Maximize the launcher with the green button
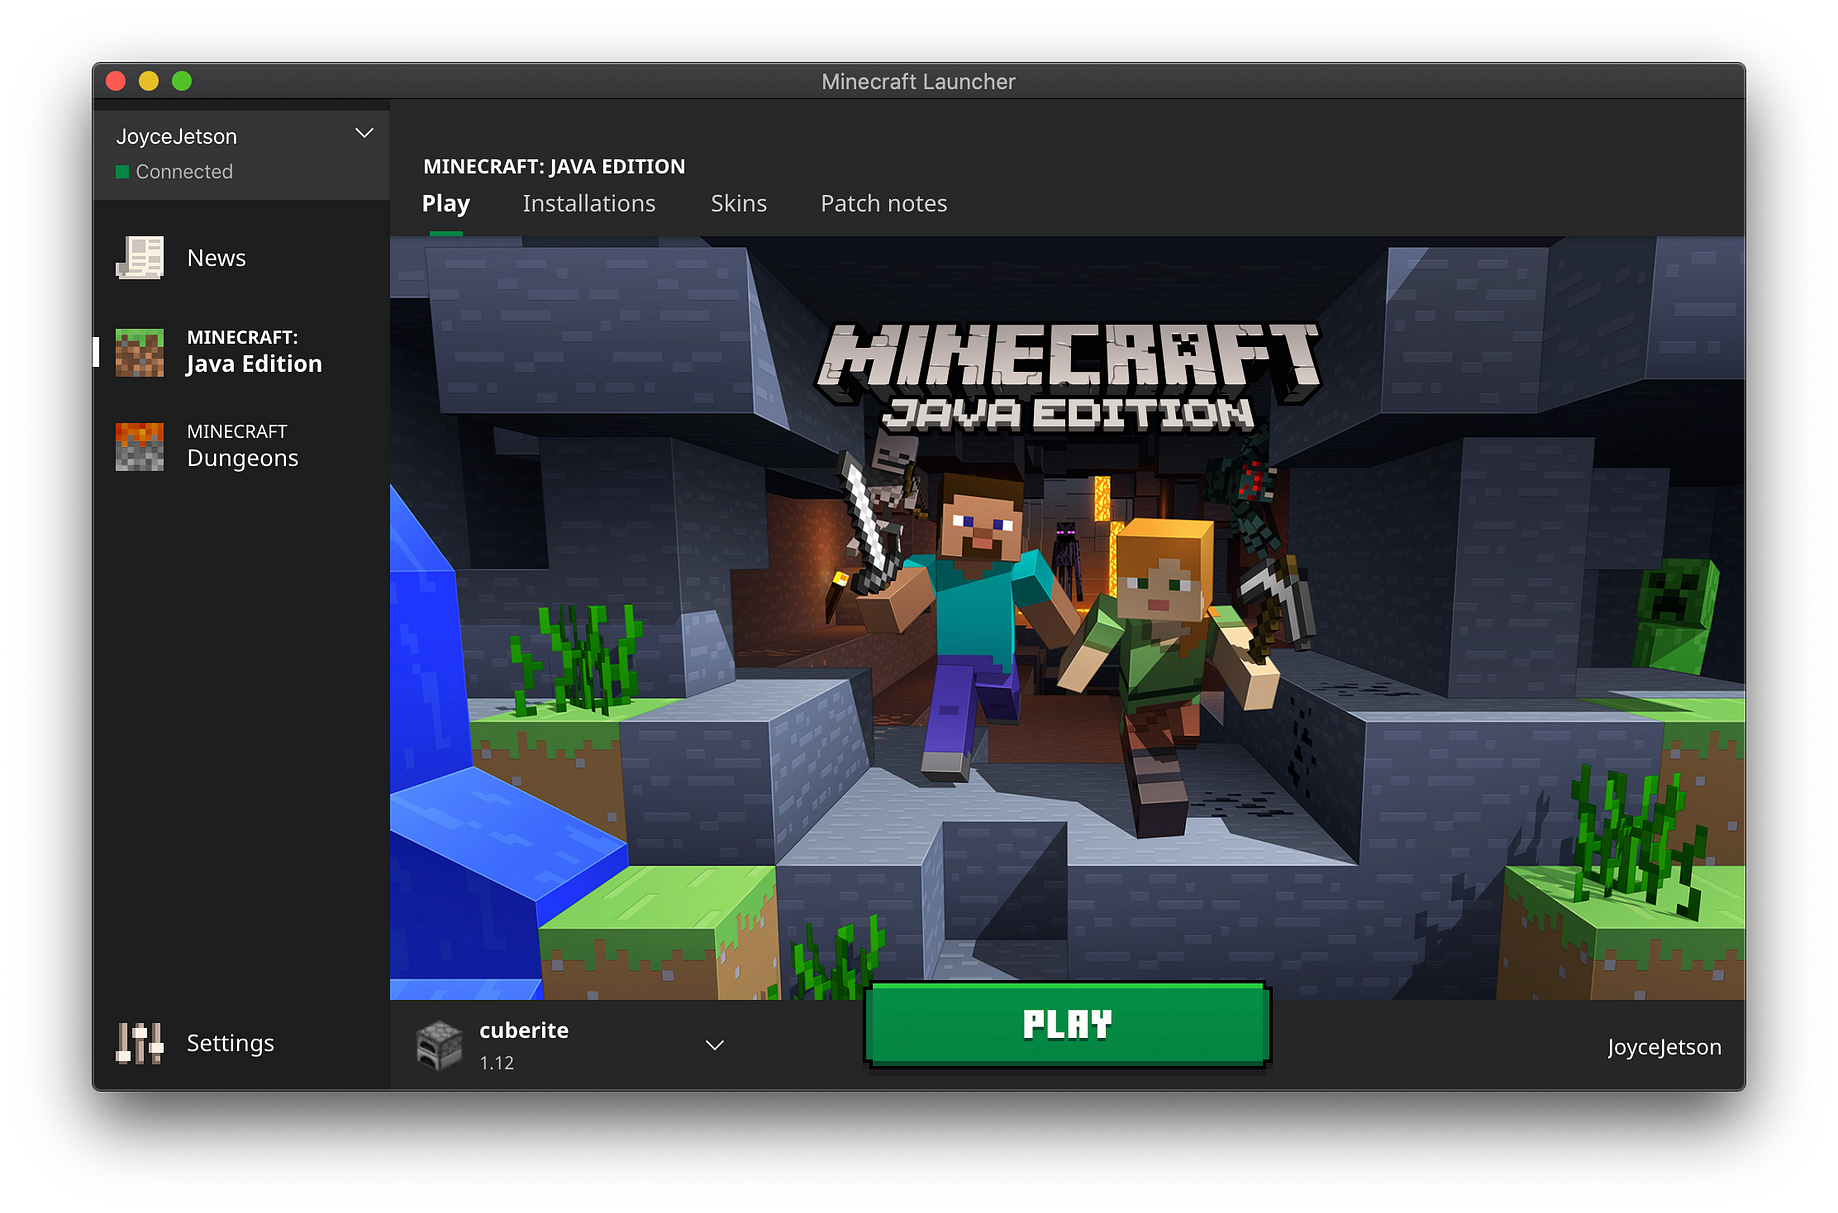This screenshot has width=1838, height=1213. point(182,81)
